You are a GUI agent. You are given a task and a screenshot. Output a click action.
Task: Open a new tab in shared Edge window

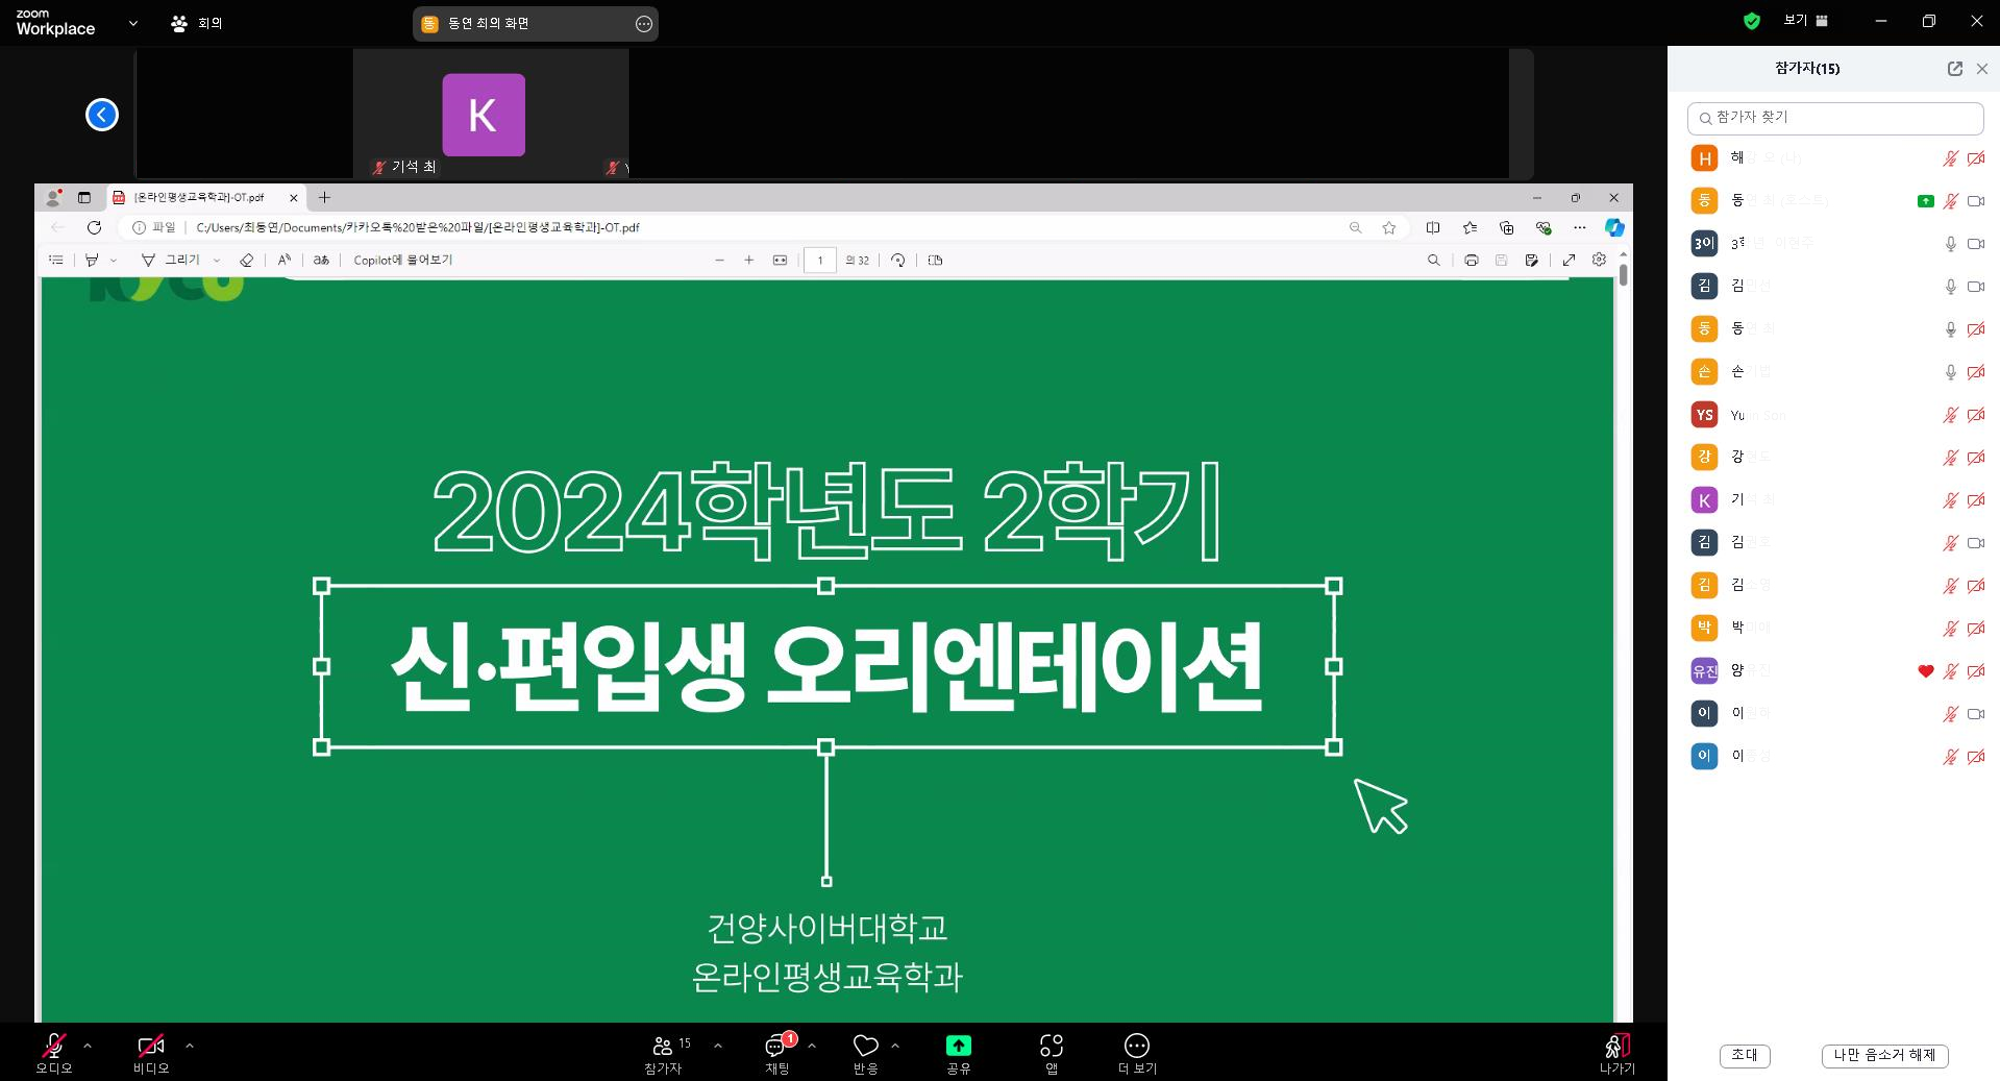click(x=324, y=198)
